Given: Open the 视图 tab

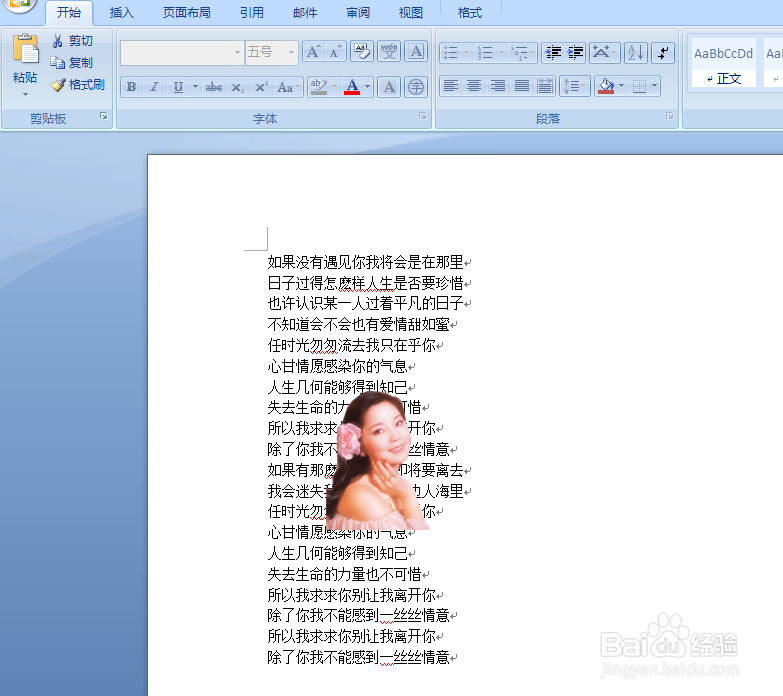Looking at the screenshot, I should click(411, 12).
